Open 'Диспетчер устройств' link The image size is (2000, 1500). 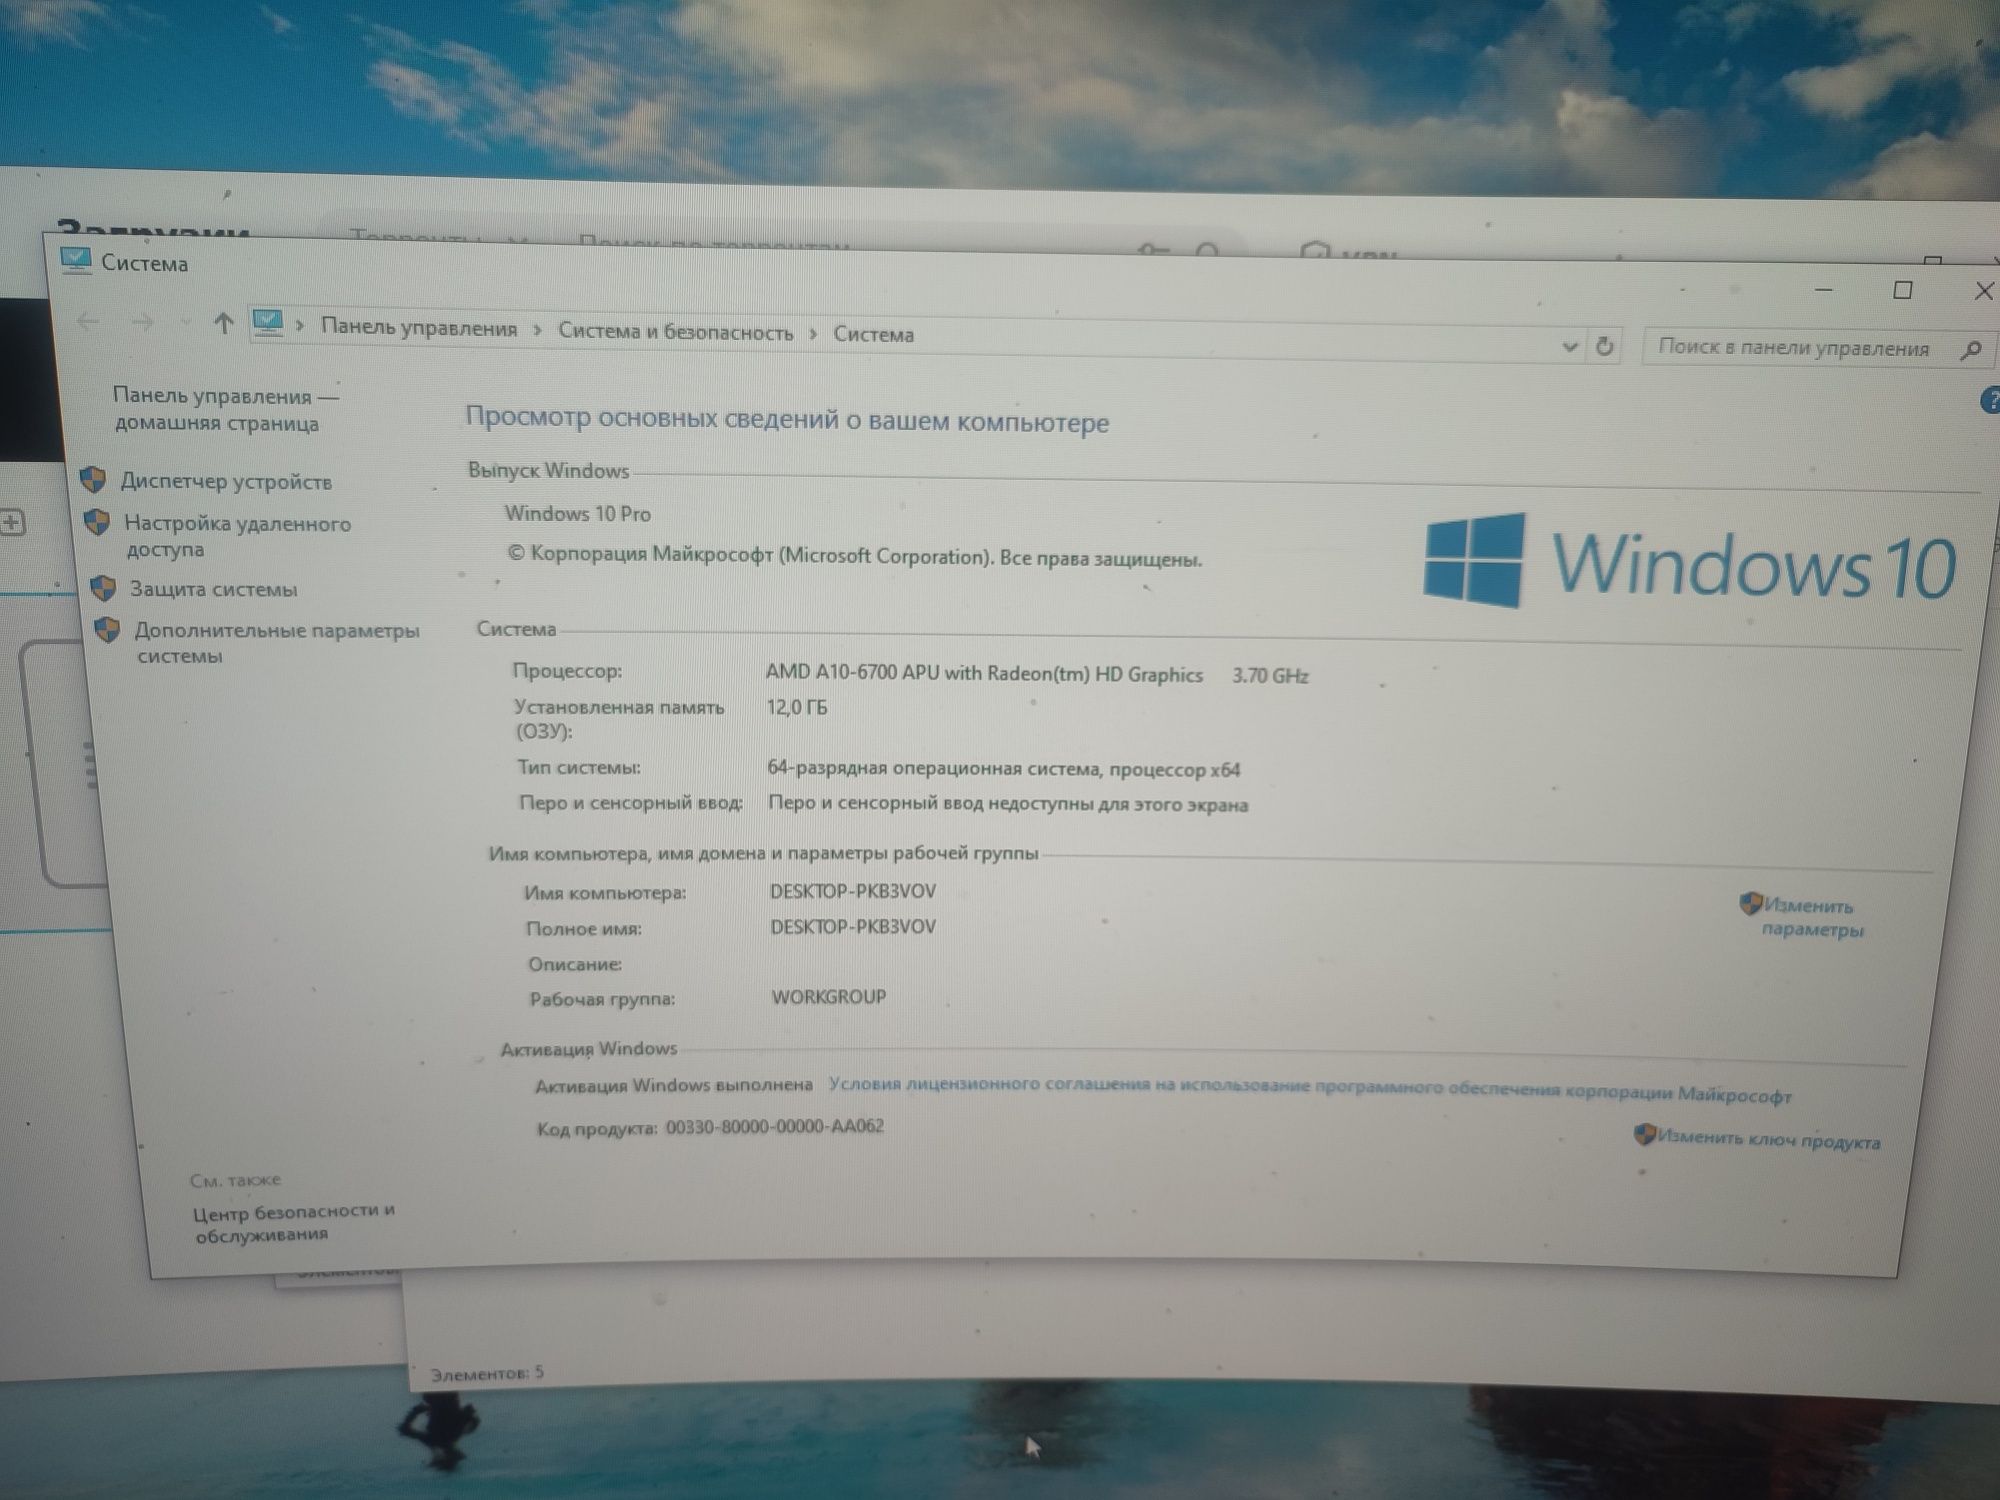click(x=226, y=481)
